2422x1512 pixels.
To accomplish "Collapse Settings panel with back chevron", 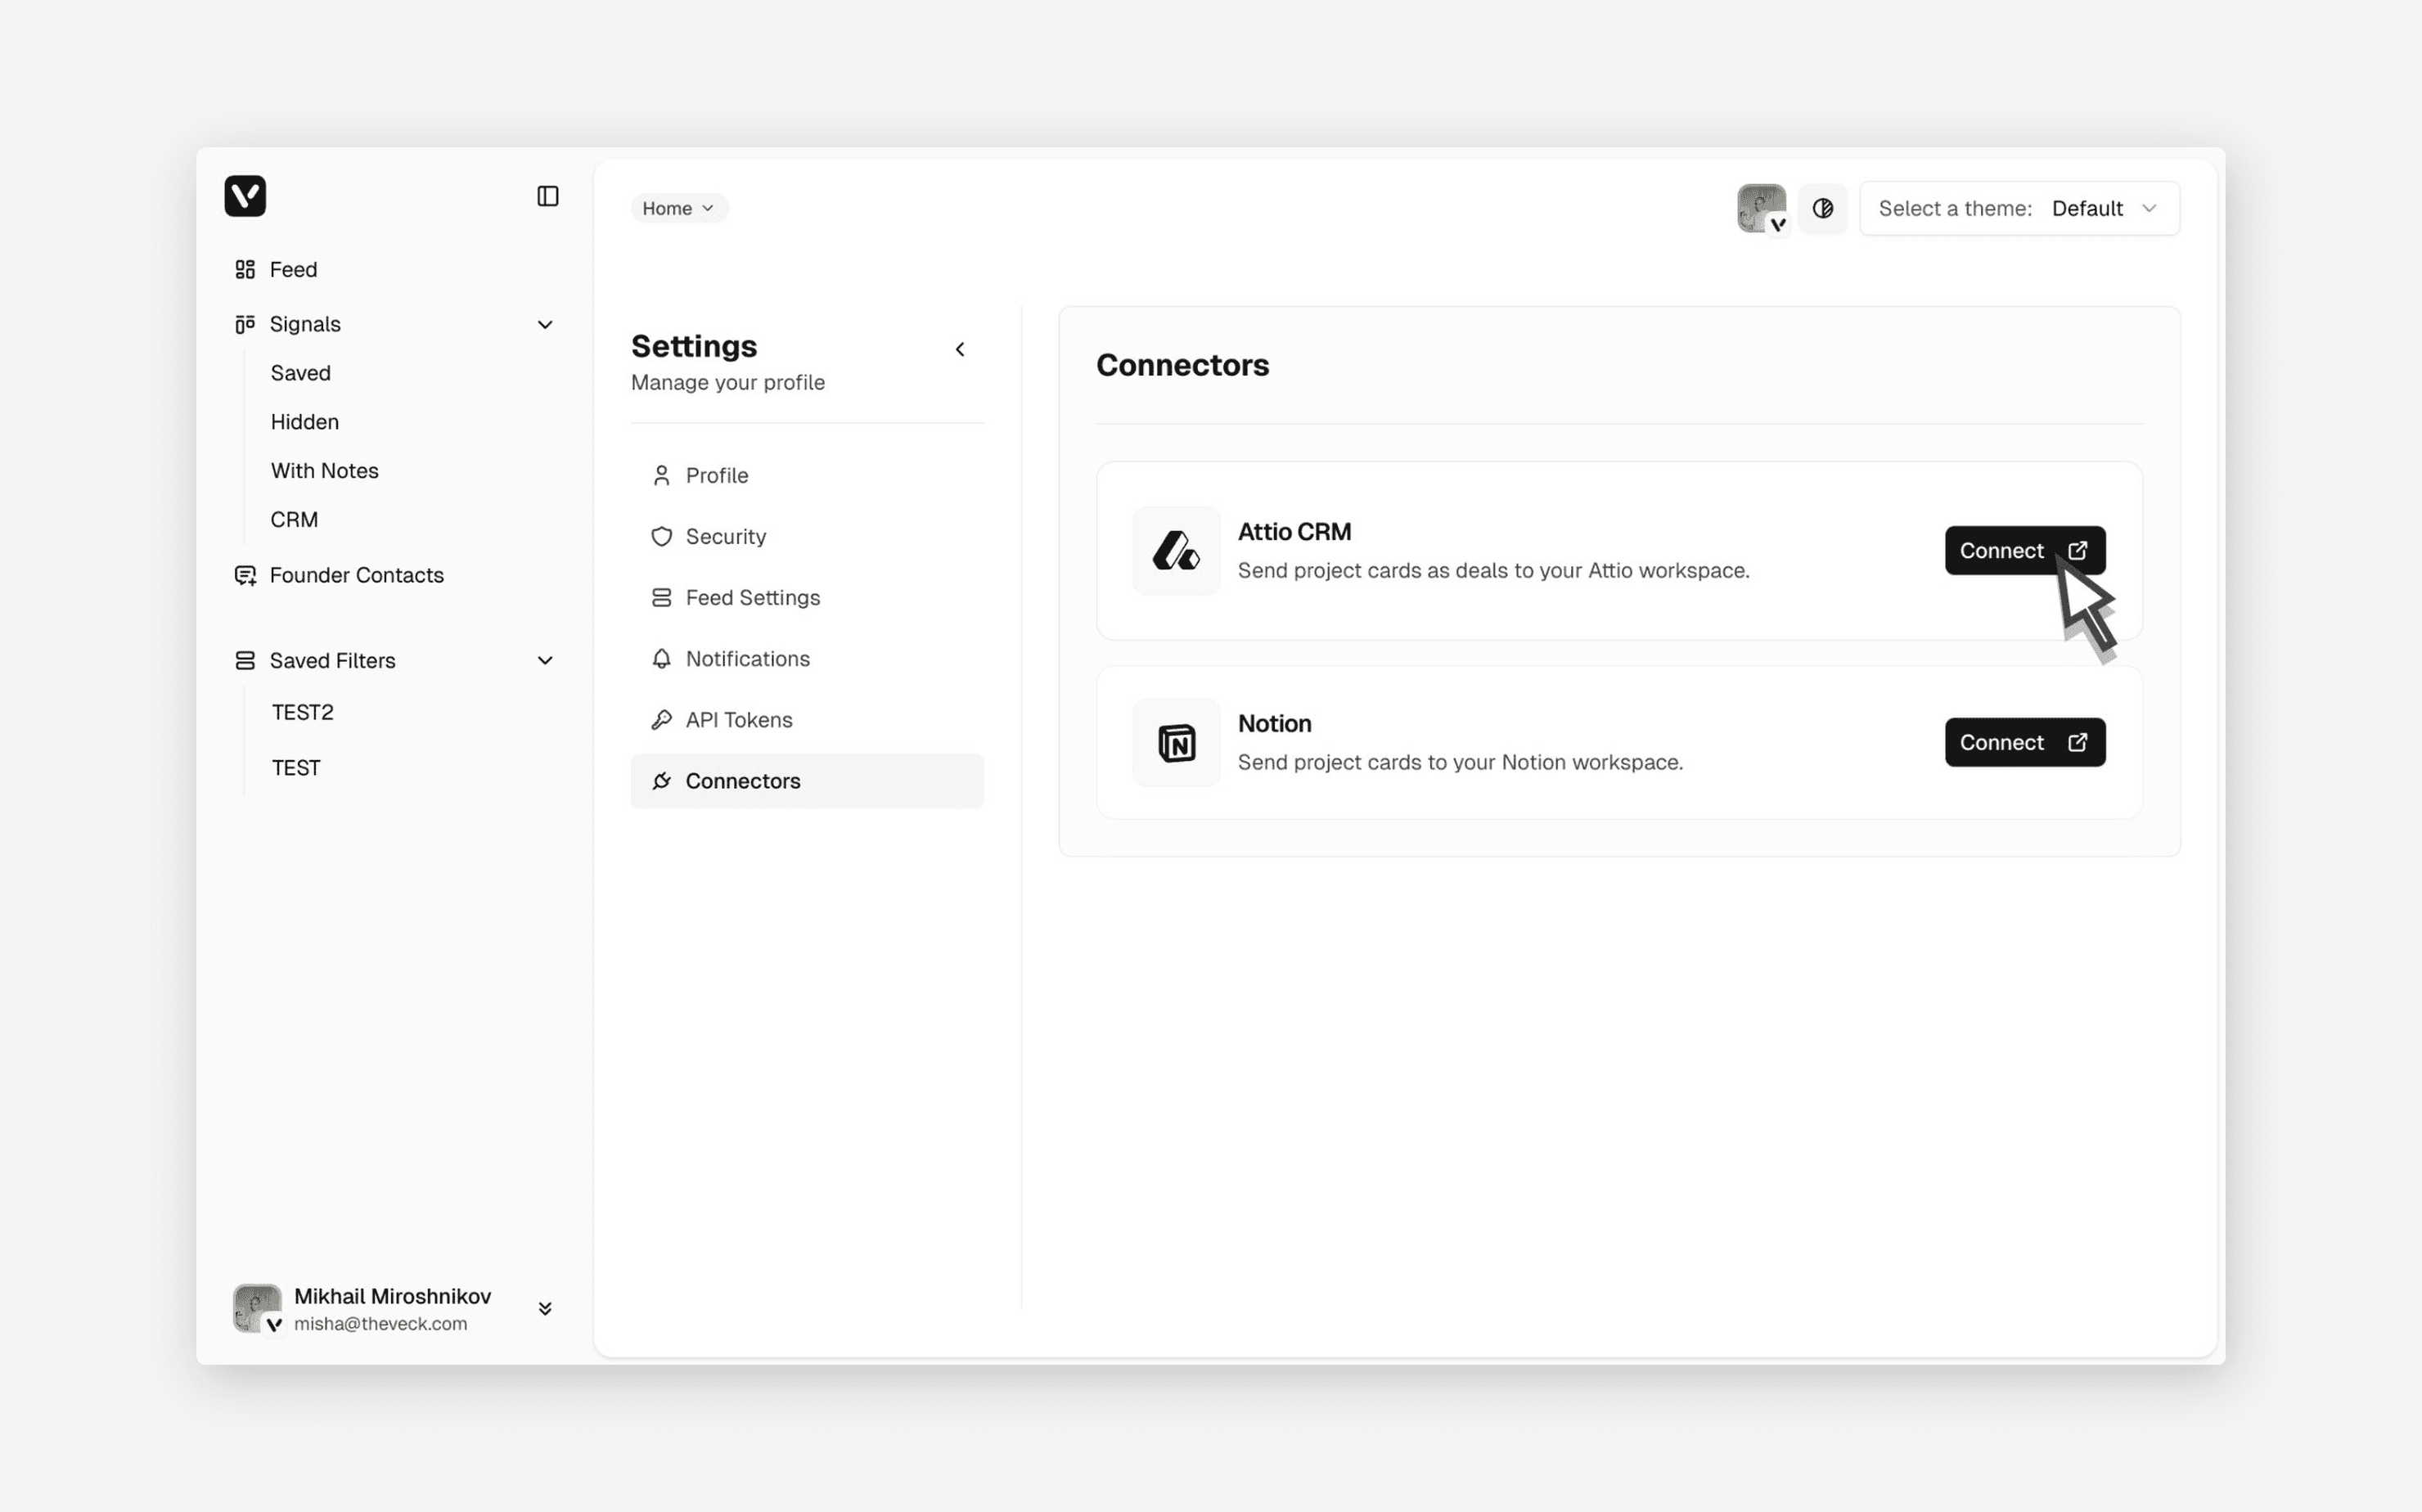I will click(x=960, y=349).
